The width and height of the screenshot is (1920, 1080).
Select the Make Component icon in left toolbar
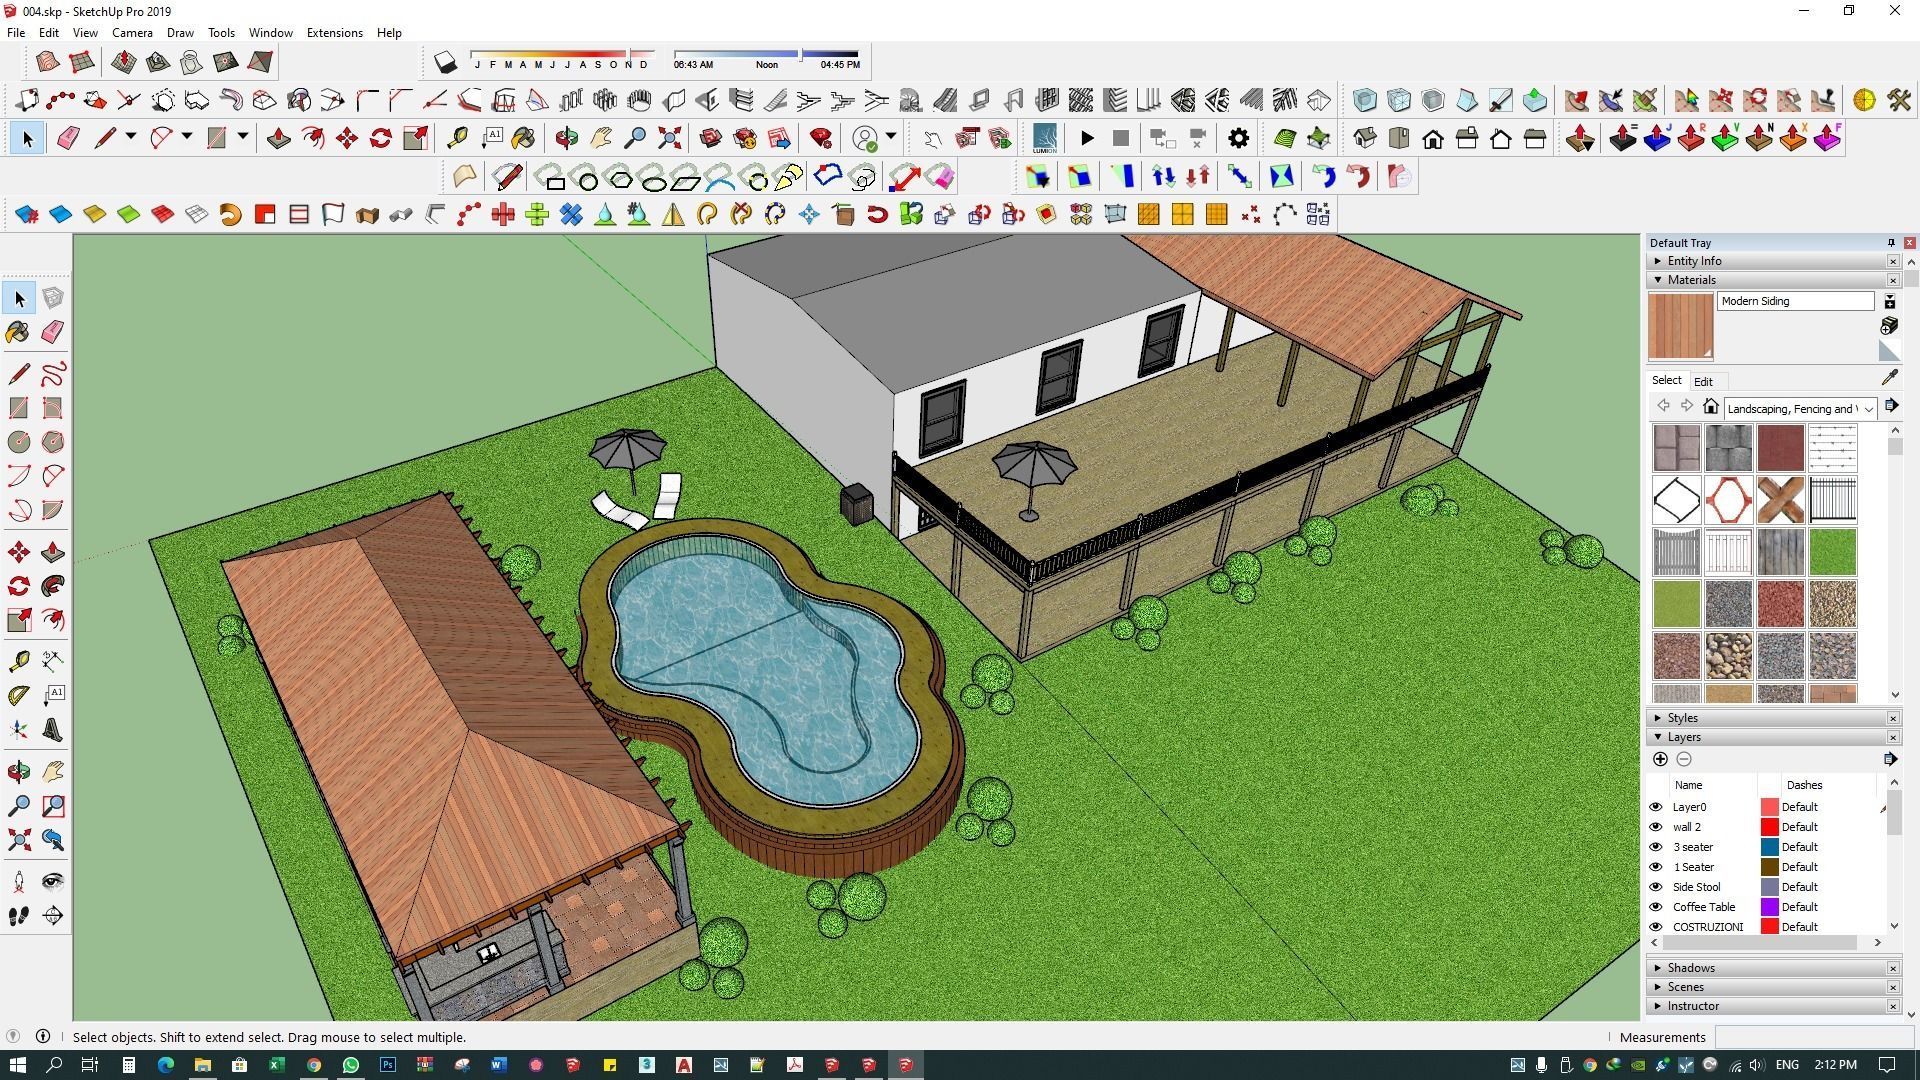click(53, 298)
